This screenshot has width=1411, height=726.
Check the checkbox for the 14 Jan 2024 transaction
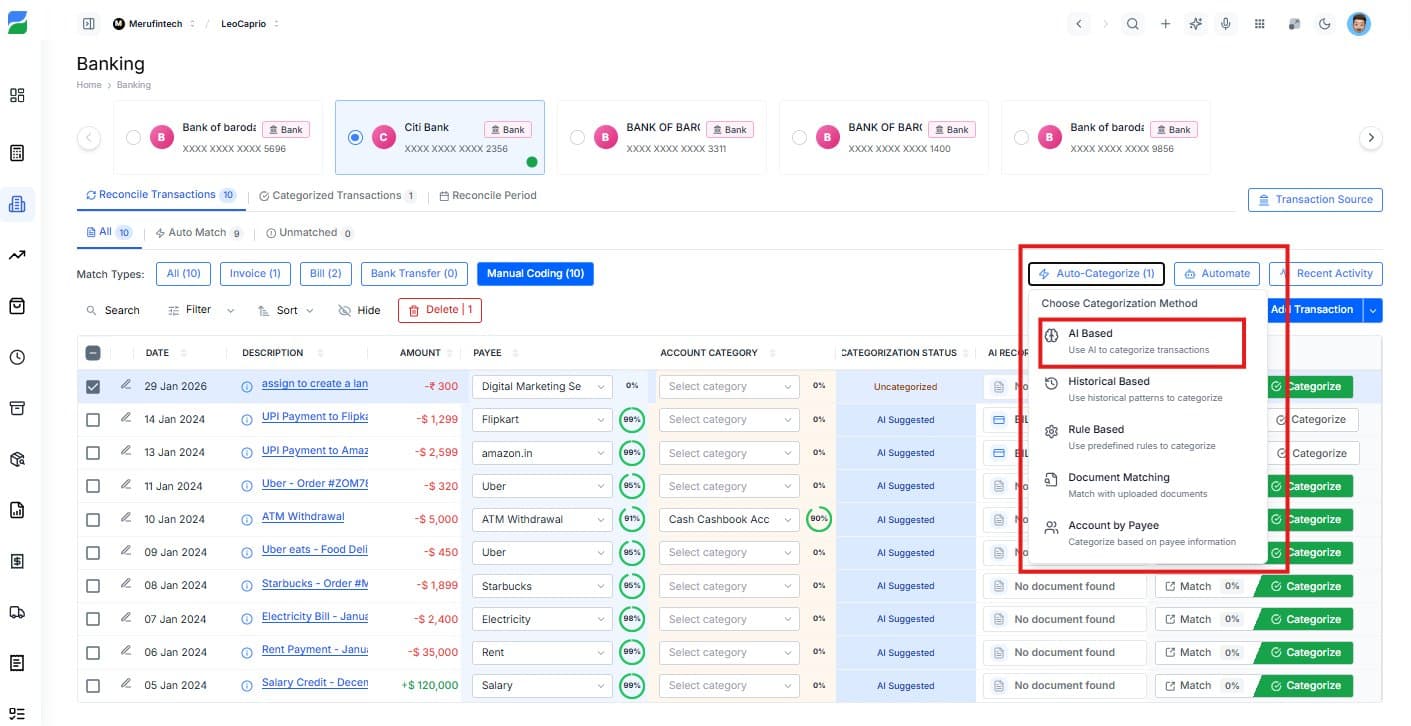[93, 419]
